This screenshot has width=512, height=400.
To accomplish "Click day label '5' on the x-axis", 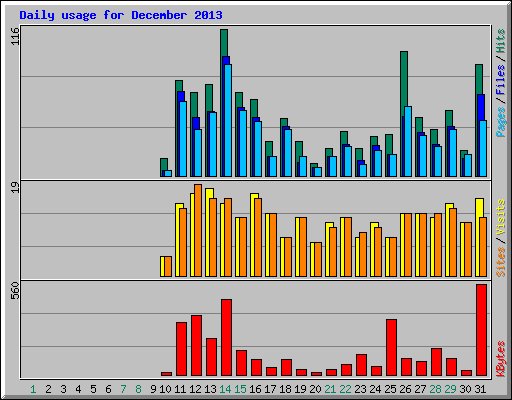I will (93, 389).
